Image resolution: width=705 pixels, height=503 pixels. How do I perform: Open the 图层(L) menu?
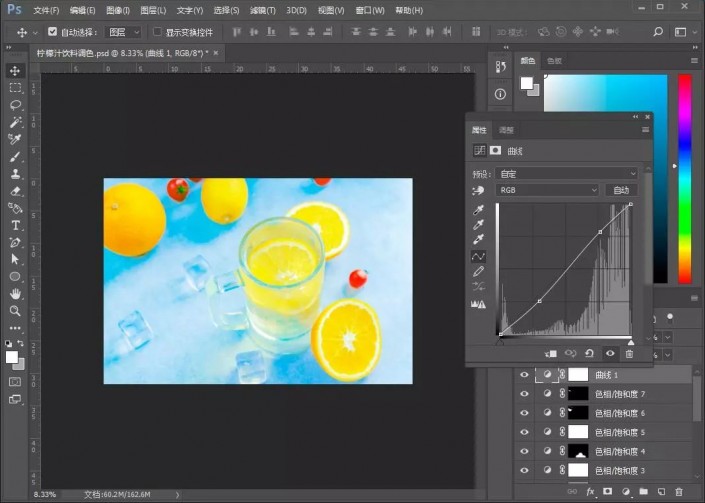(153, 10)
